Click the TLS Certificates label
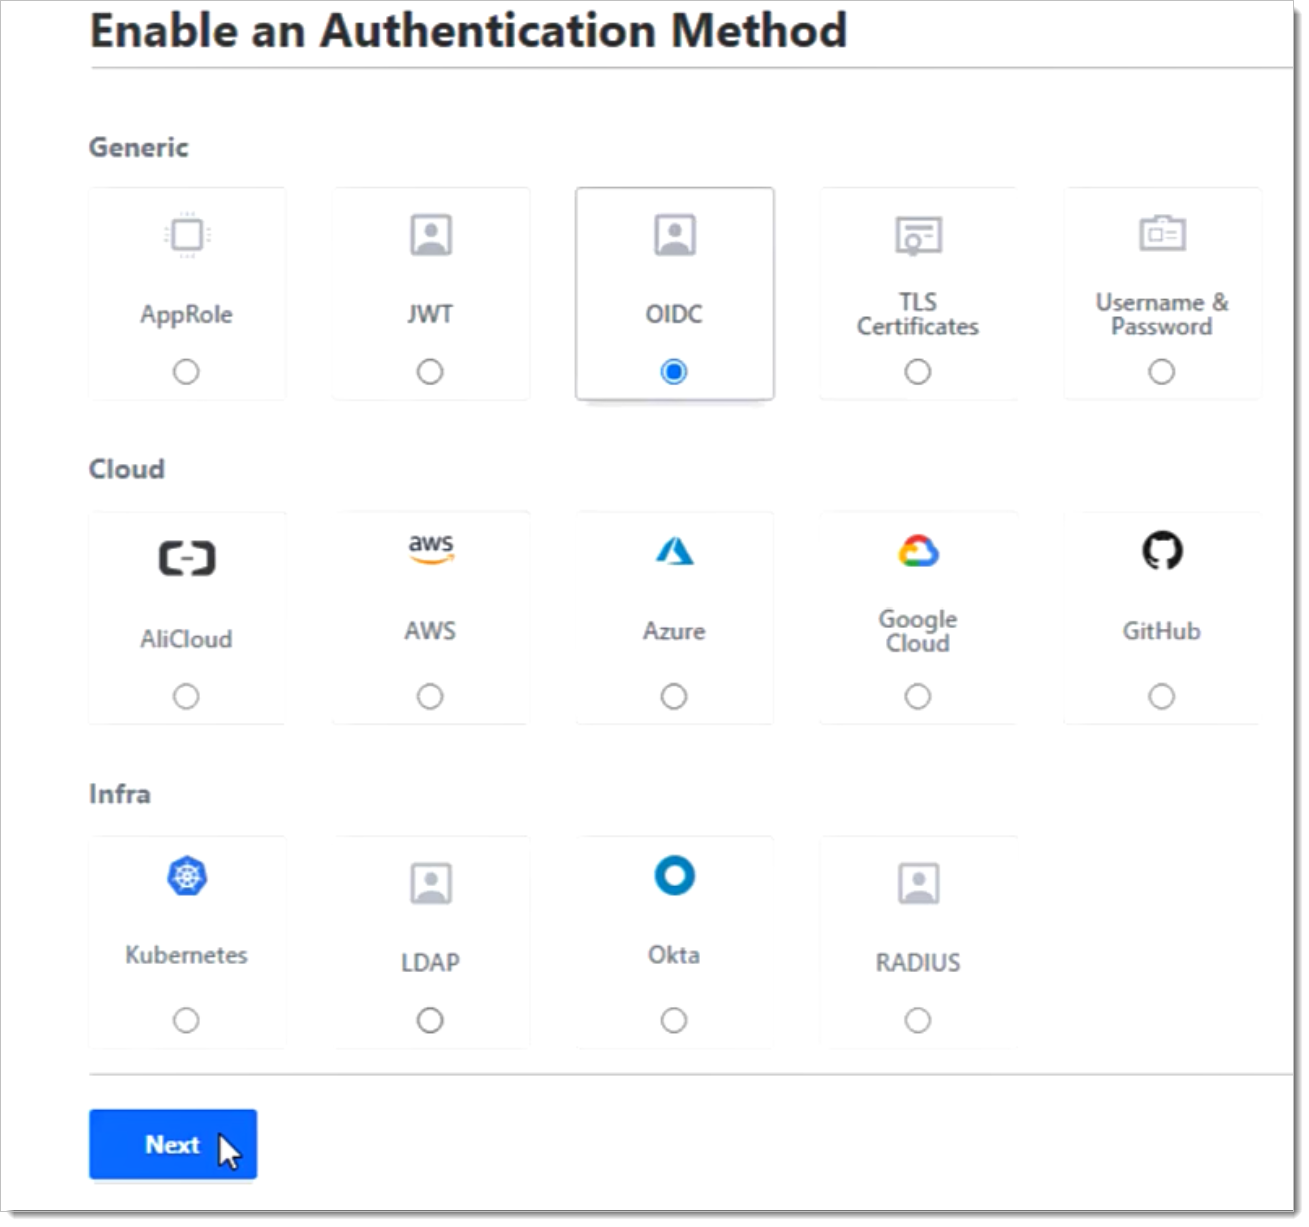The height and width of the screenshot is (1227, 1309). [x=918, y=314]
